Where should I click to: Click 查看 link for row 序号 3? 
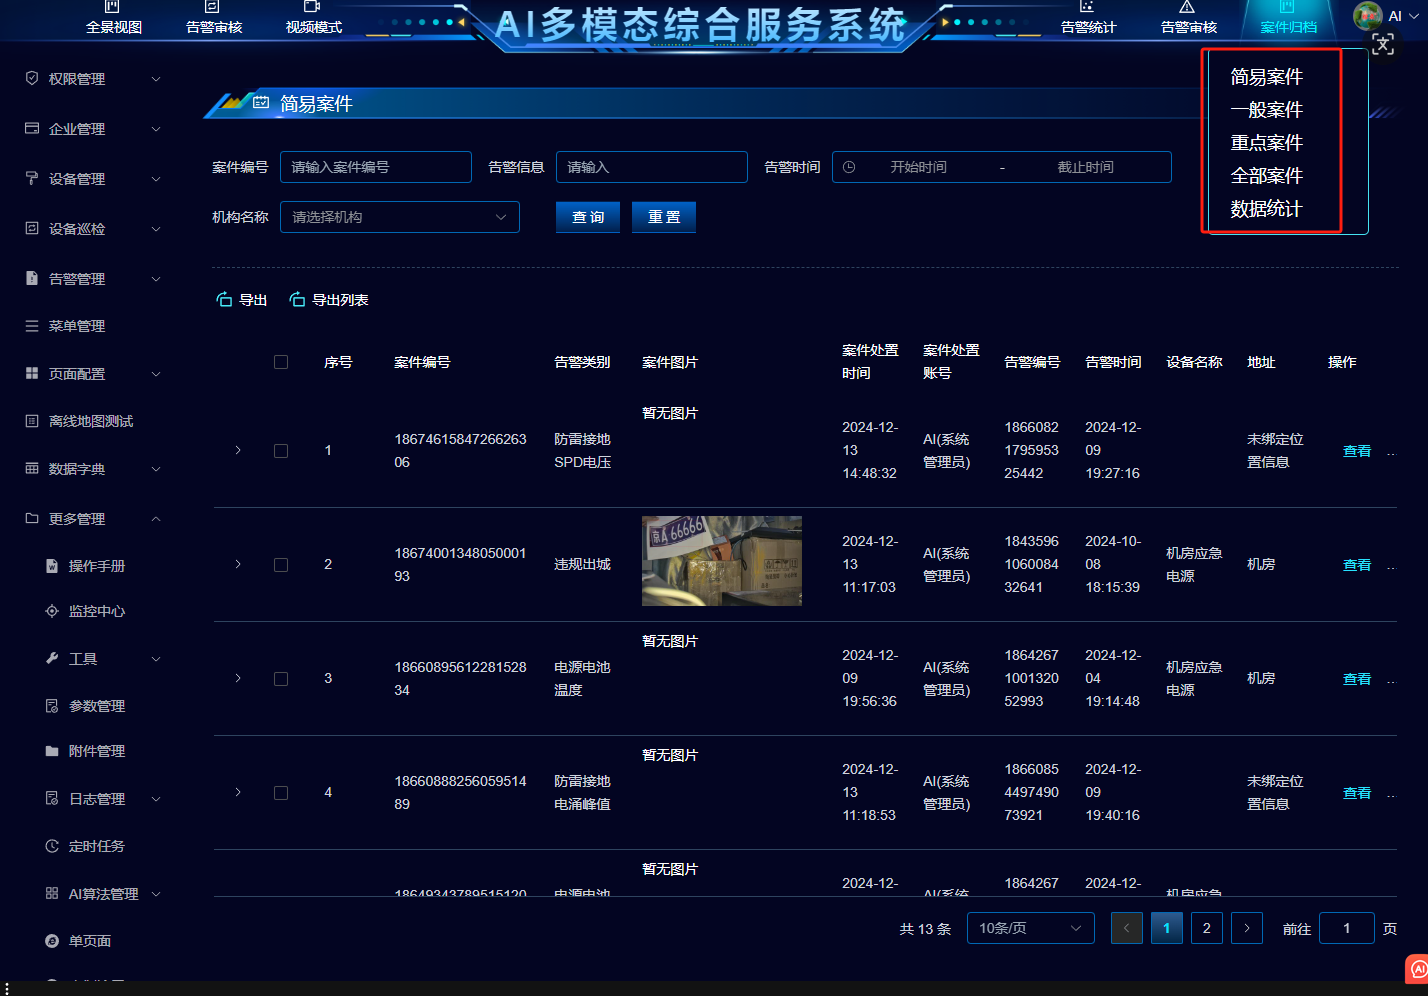(1357, 679)
